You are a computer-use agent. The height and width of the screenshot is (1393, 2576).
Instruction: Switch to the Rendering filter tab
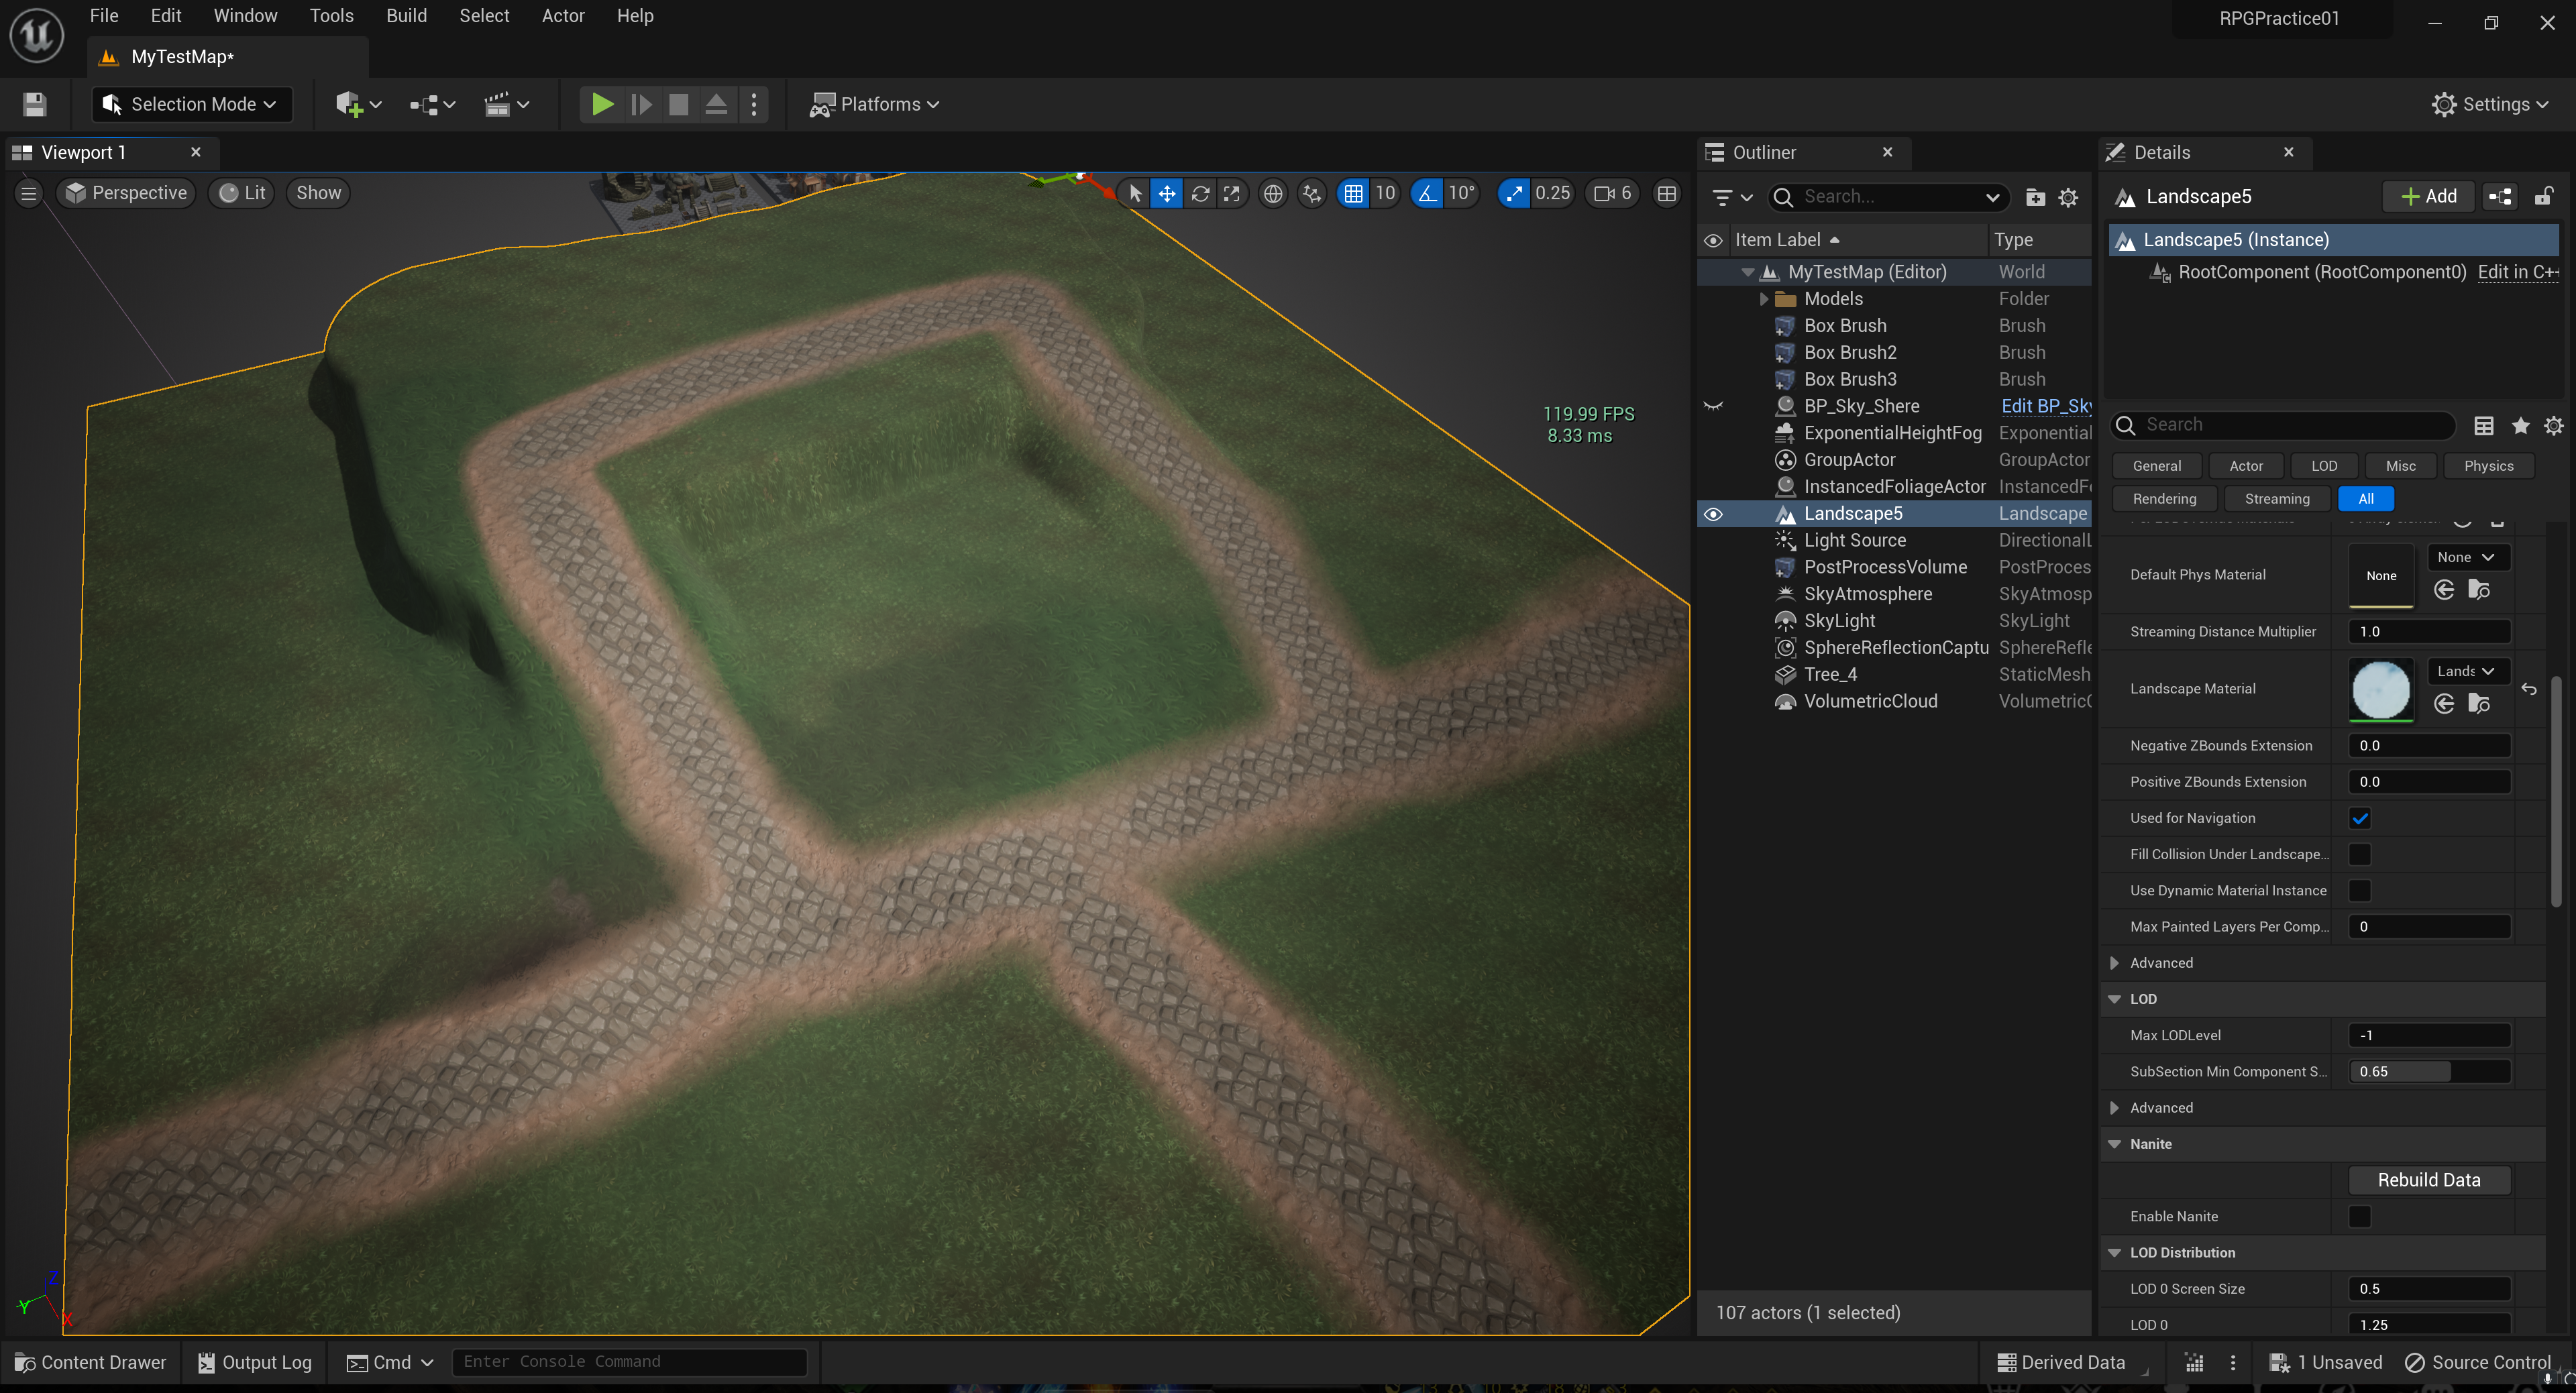pyautogui.click(x=2164, y=498)
